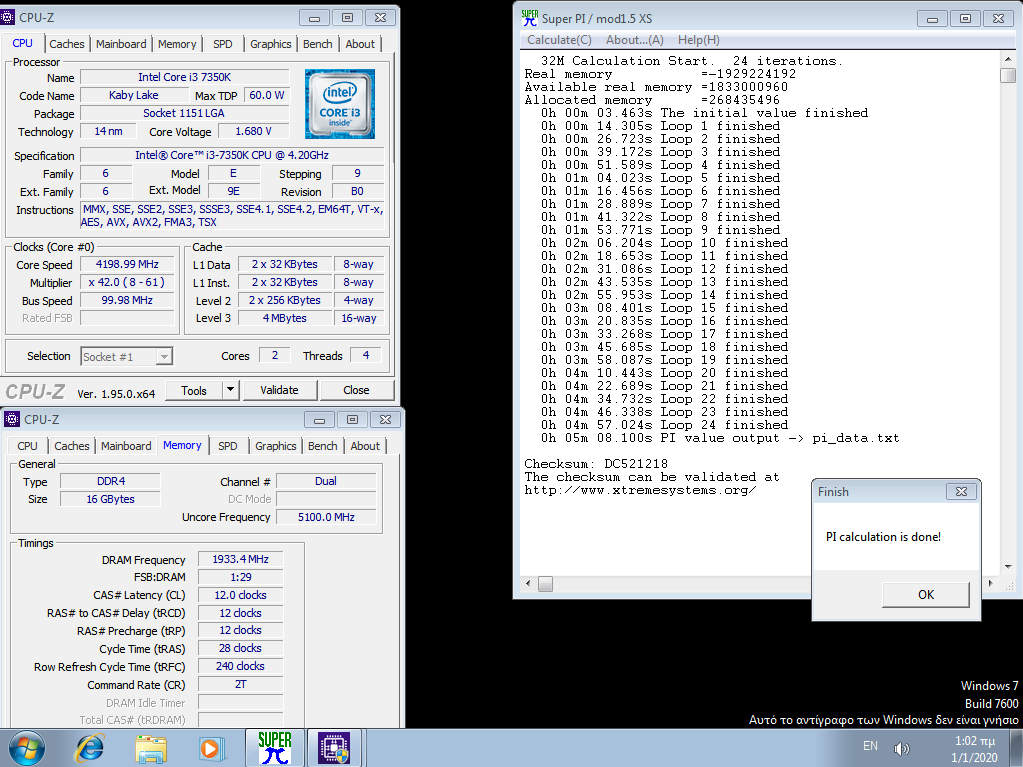Click the CAS# Latency value 12.0 clocks
The height and width of the screenshot is (767, 1023).
(240, 595)
